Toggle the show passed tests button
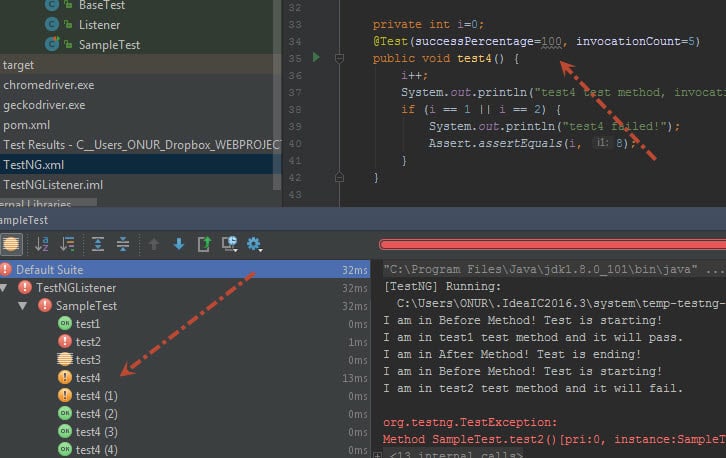 pos(11,244)
